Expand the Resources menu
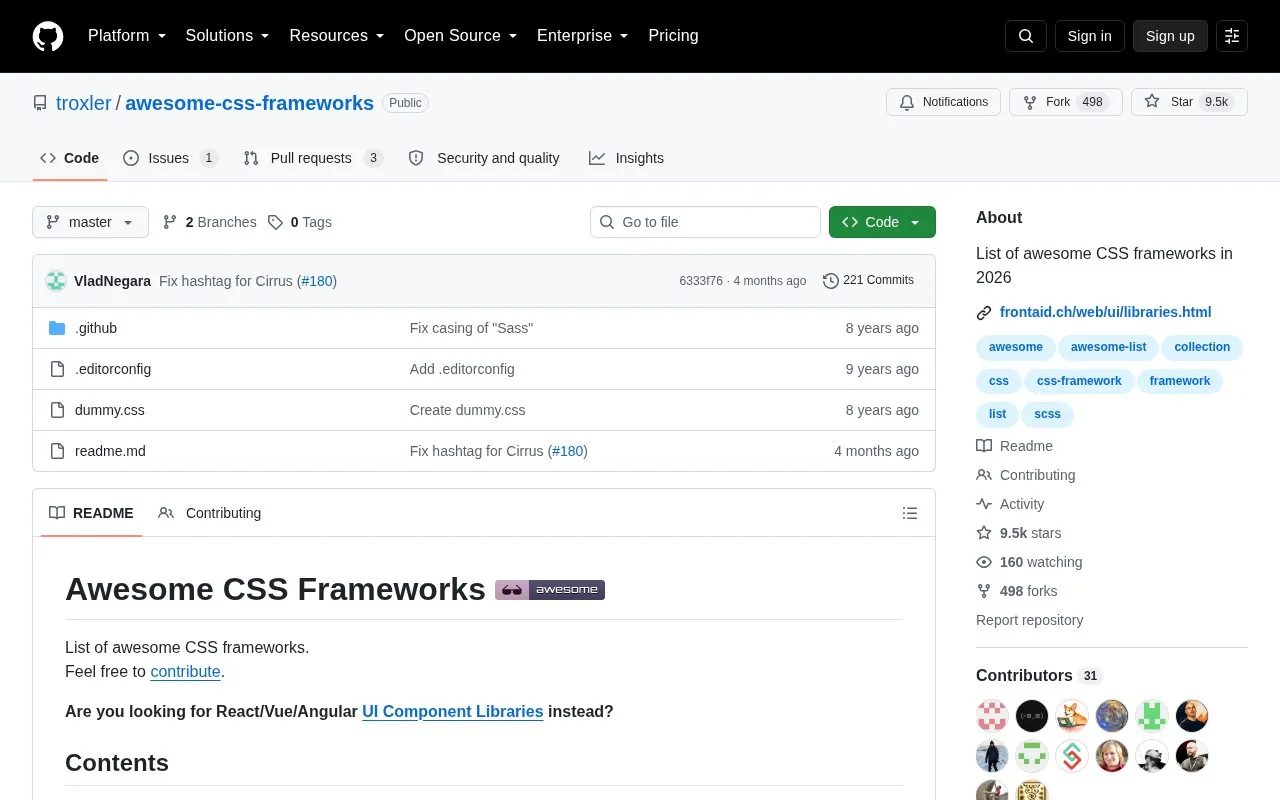The width and height of the screenshot is (1280, 800). pos(337,36)
